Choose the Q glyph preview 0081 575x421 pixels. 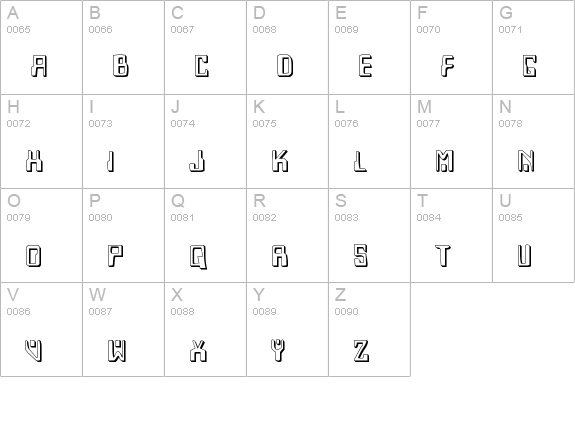click(x=198, y=257)
